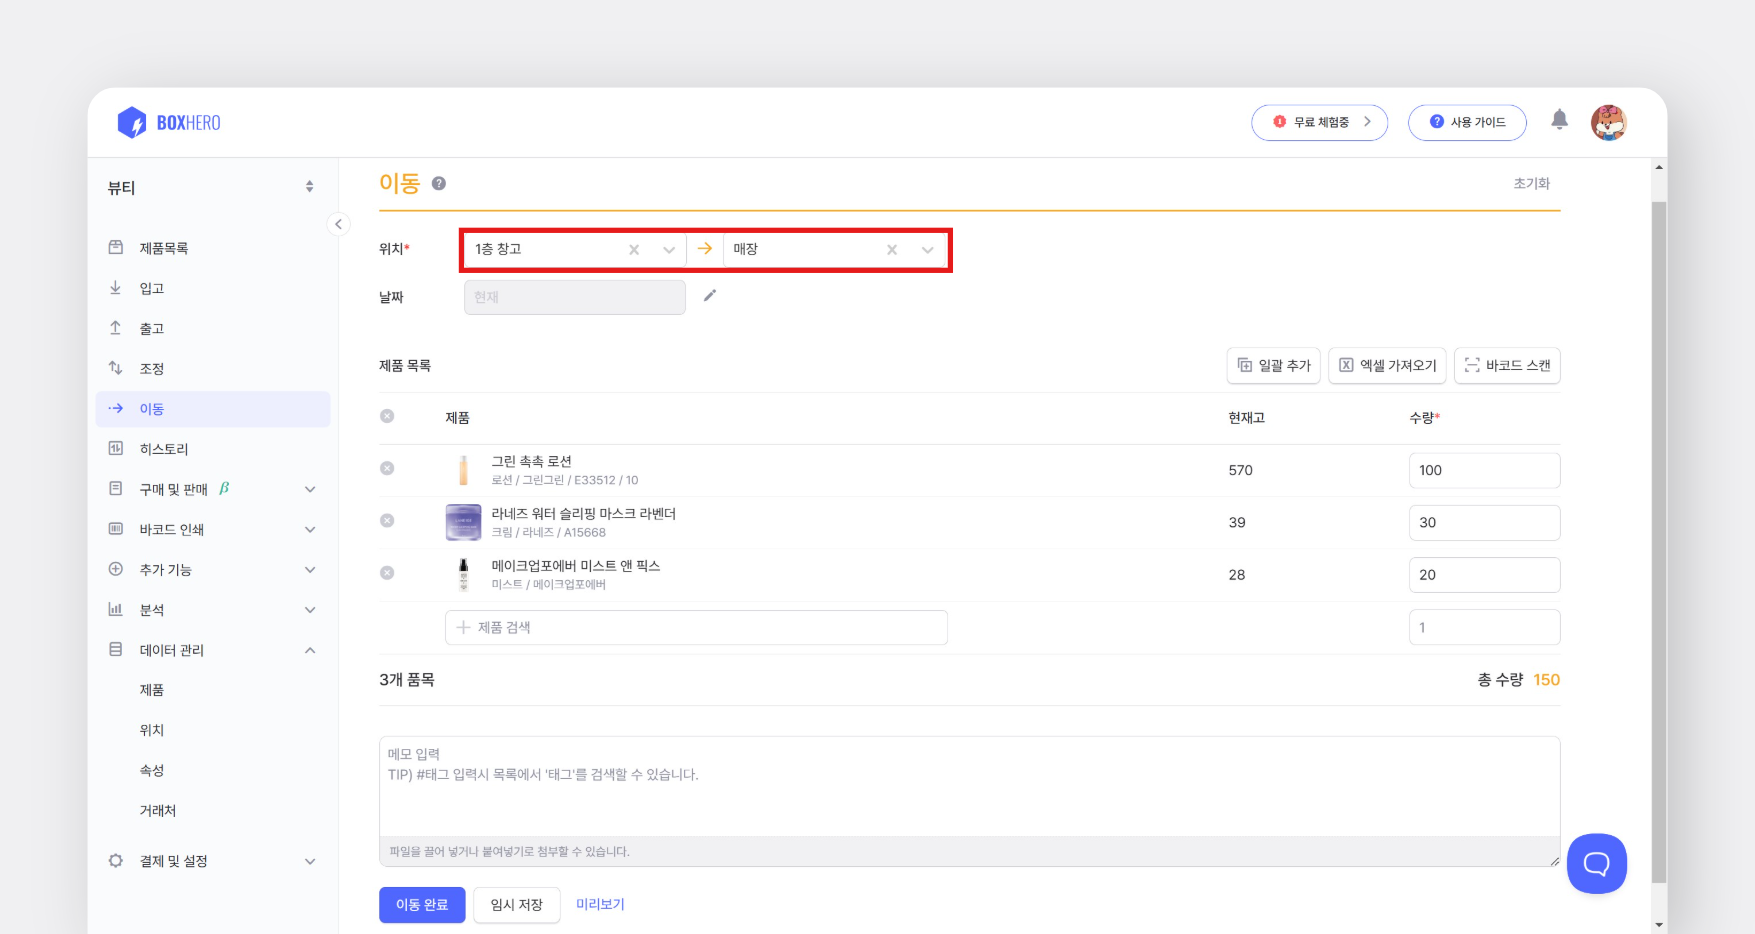Clear the 1층 창고 source location
The width and height of the screenshot is (1755, 934).
634,250
